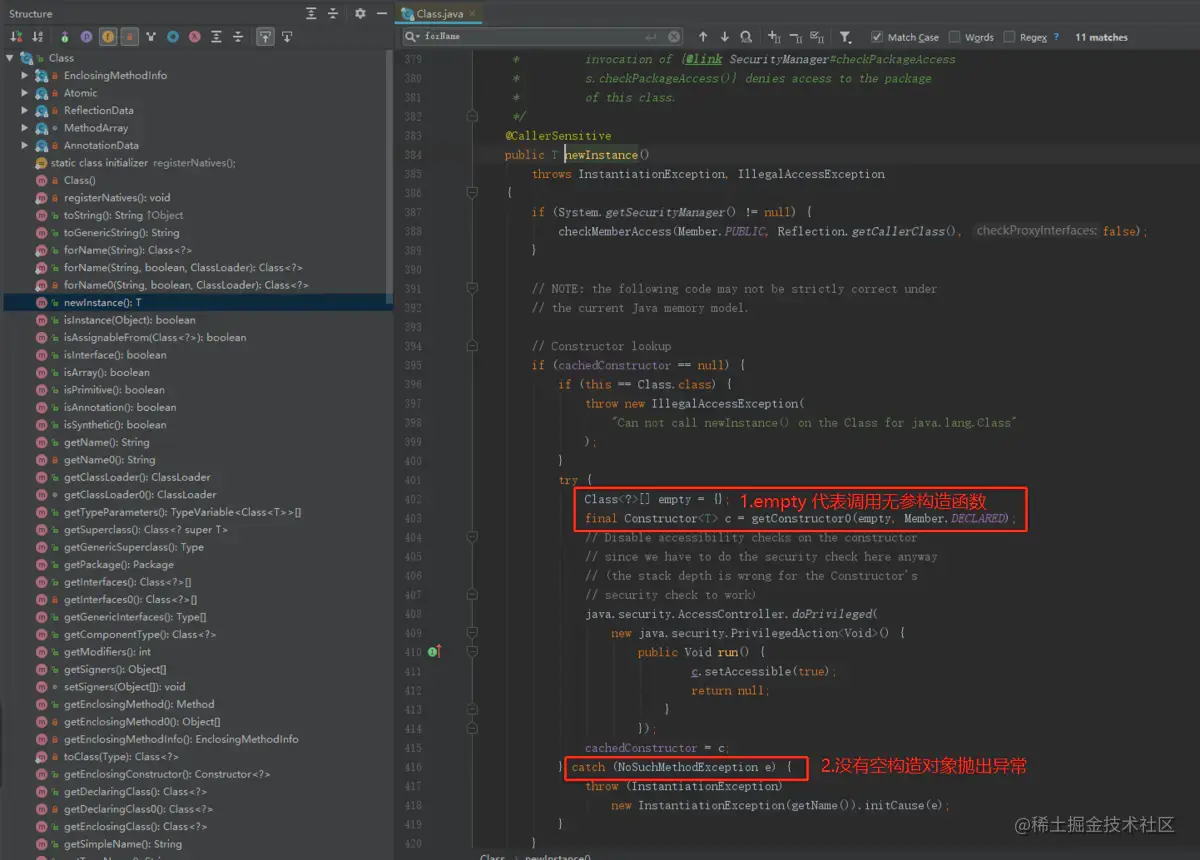Expand the AnnotationData node
1200x860 pixels.
25,145
